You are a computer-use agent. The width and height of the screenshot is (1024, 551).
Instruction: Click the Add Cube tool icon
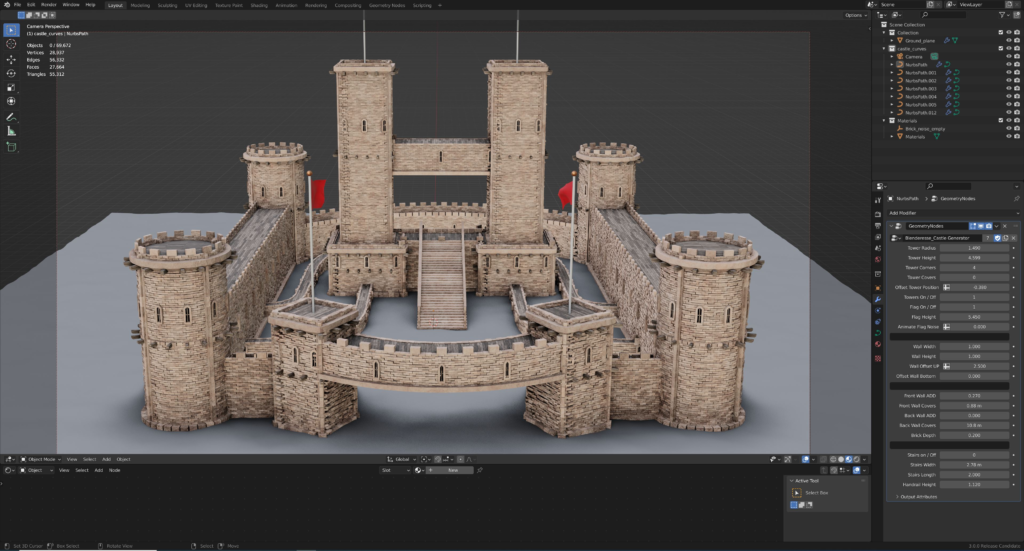11,147
